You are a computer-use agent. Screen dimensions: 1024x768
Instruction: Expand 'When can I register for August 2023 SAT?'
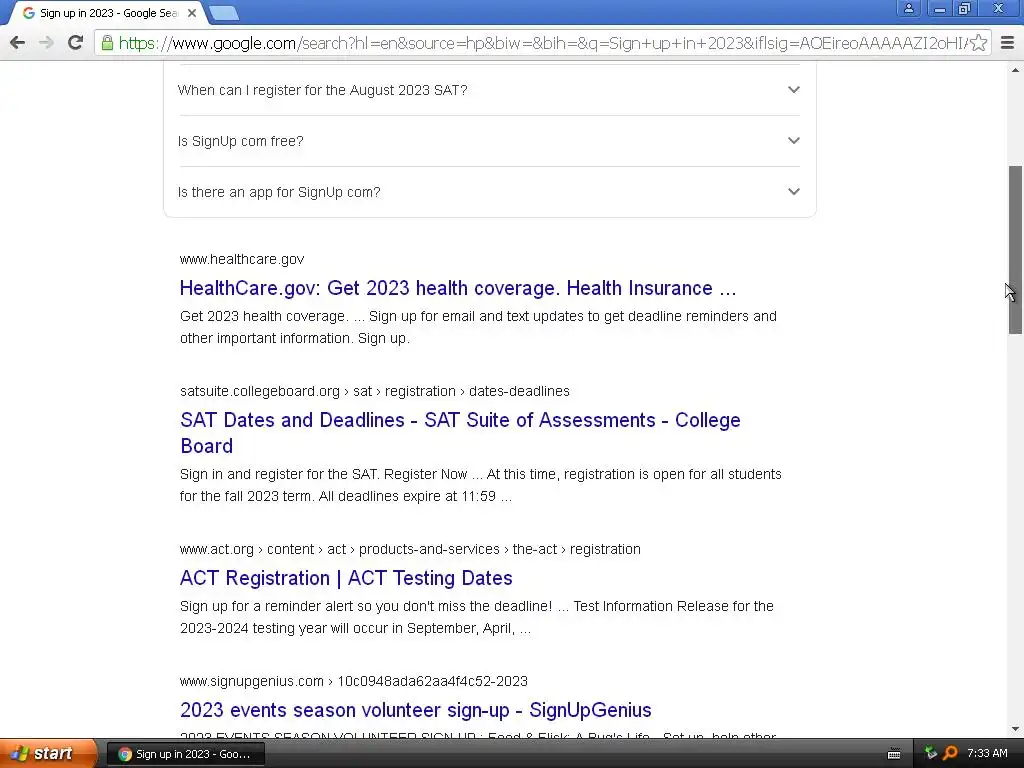(x=489, y=90)
